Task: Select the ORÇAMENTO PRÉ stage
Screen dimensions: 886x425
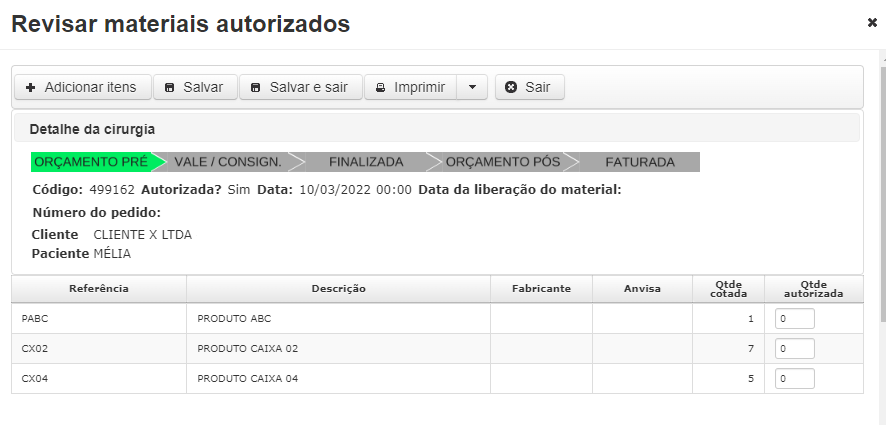Action: (x=93, y=162)
